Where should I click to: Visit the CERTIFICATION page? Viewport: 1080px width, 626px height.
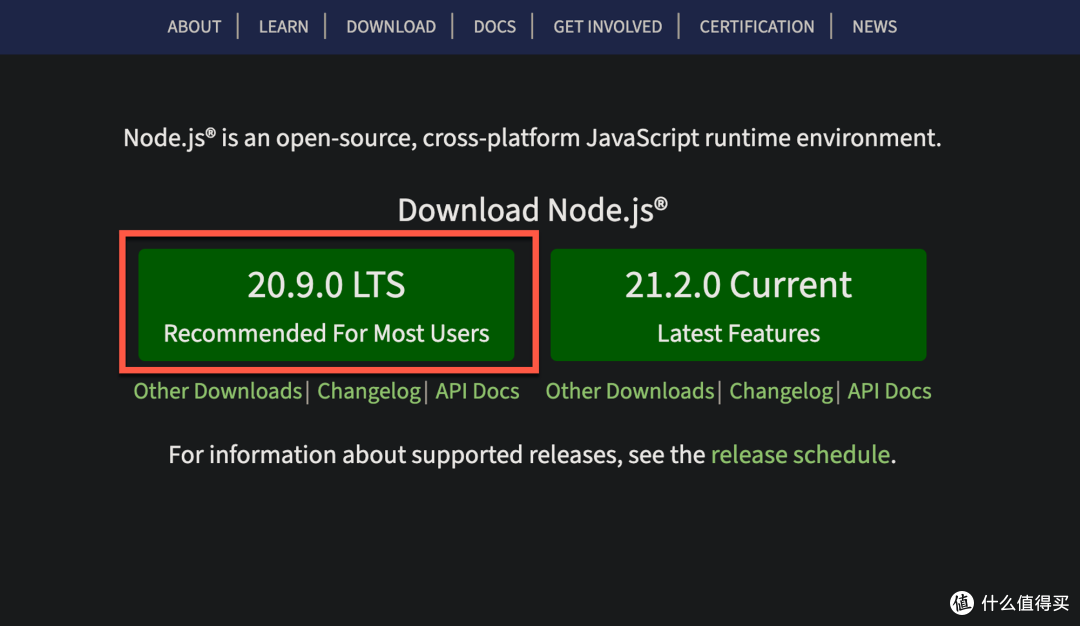point(757,27)
